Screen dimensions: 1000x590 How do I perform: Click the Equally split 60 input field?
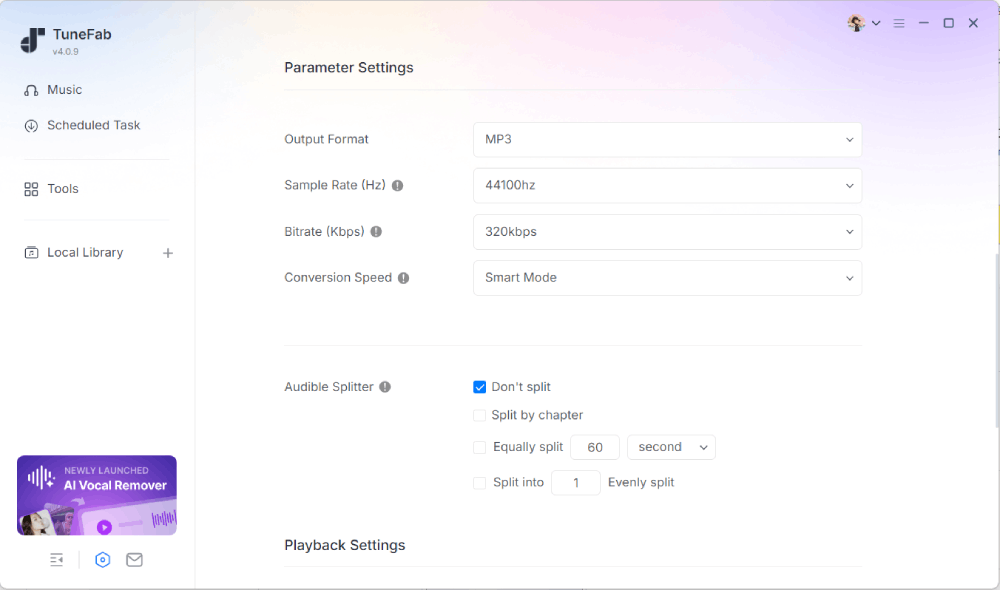tap(594, 447)
